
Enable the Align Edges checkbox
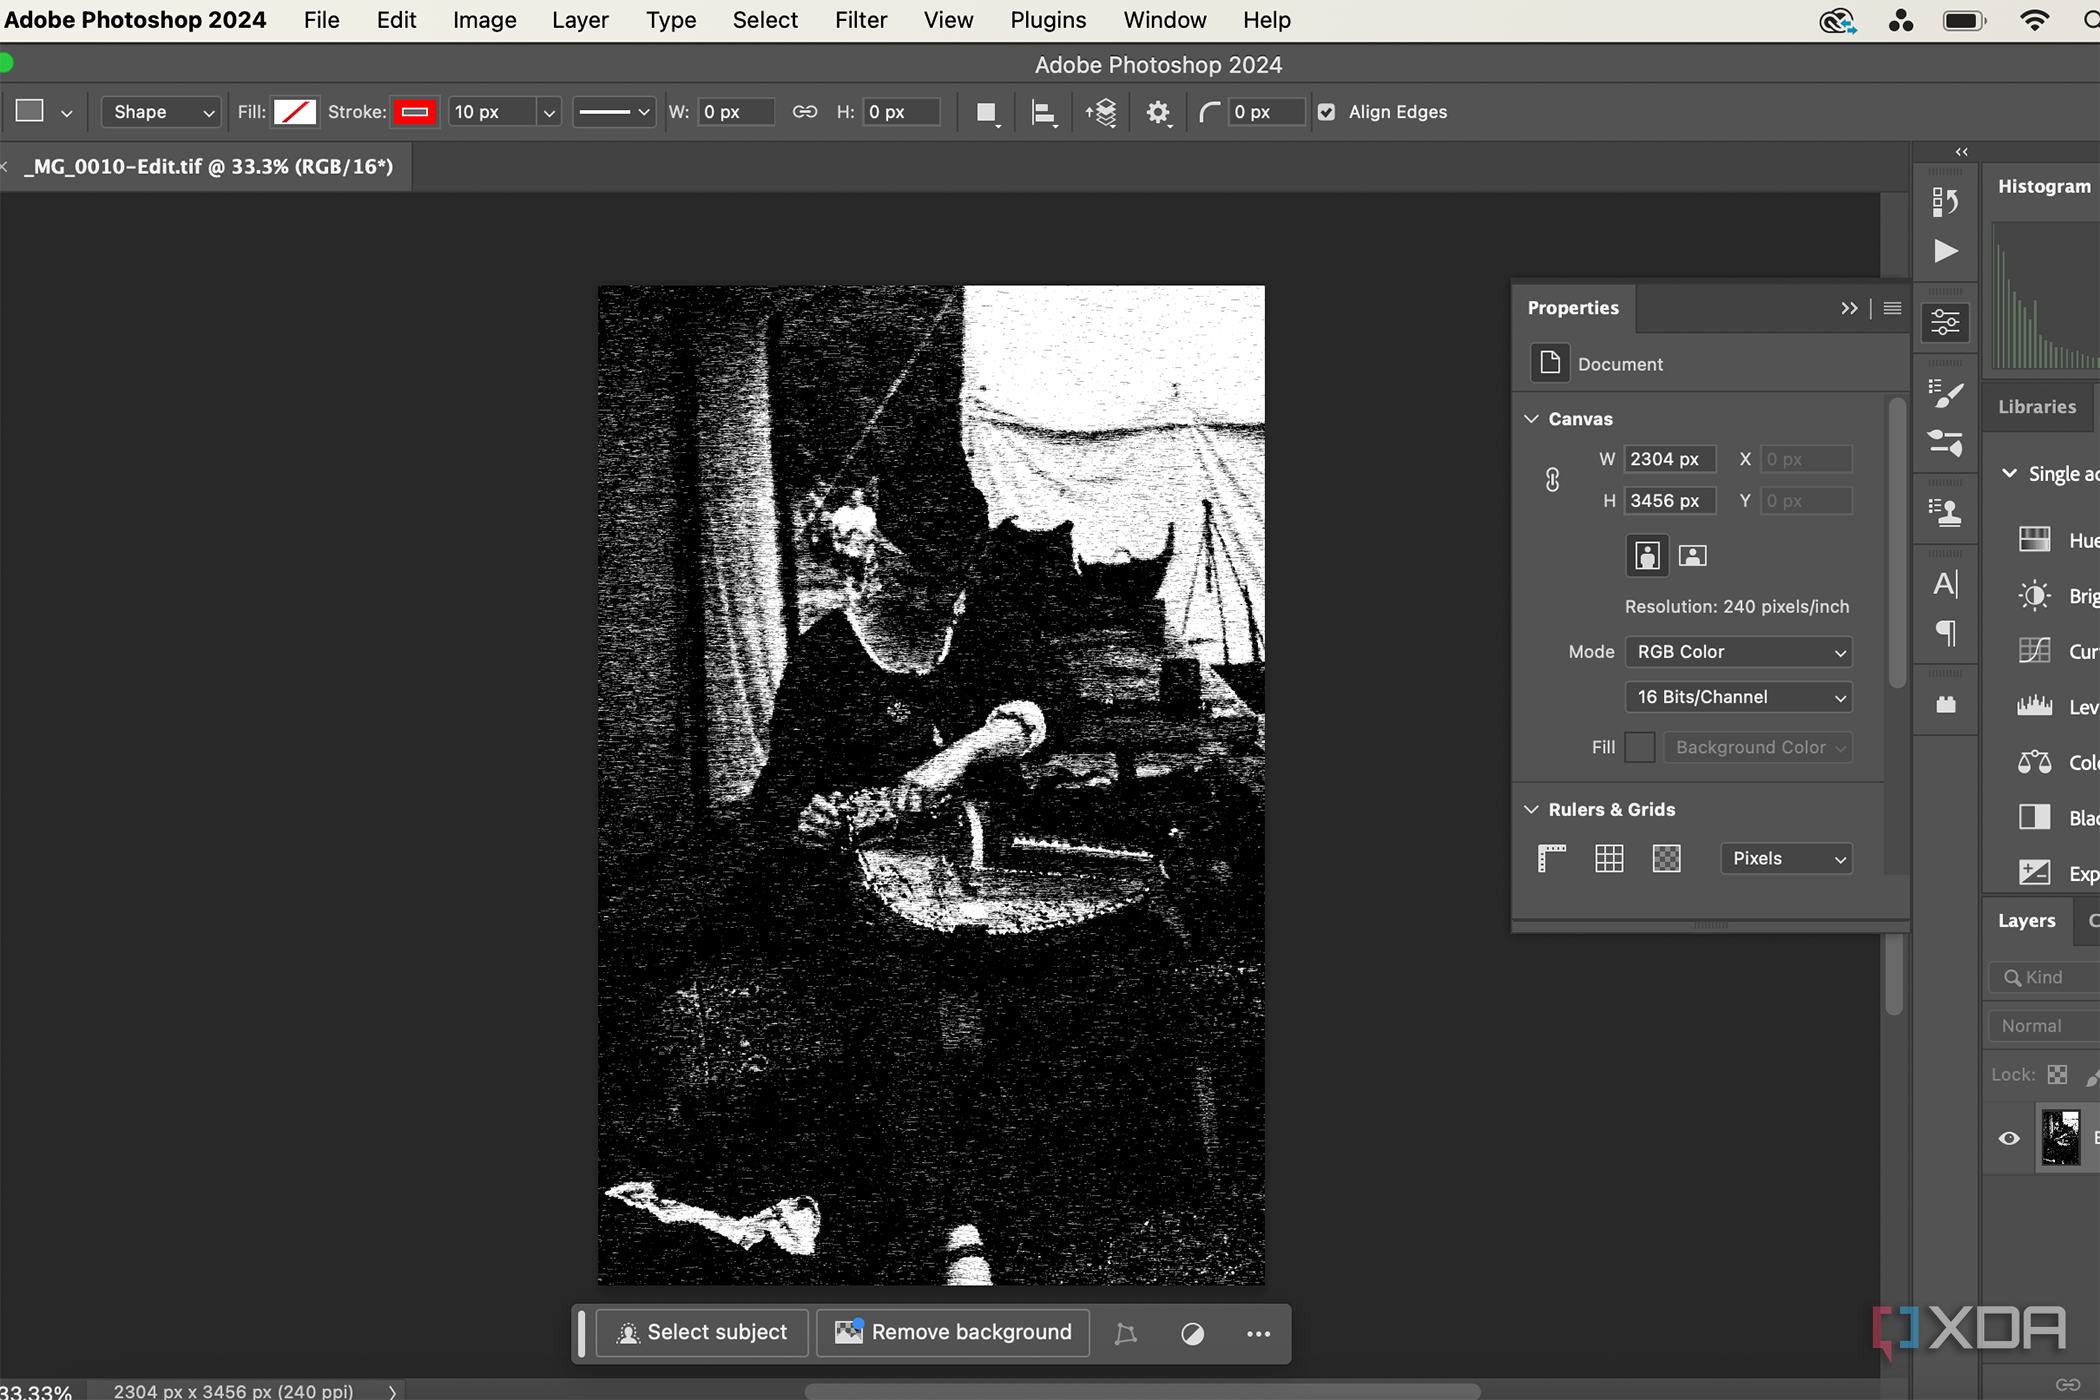coord(1327,112)
